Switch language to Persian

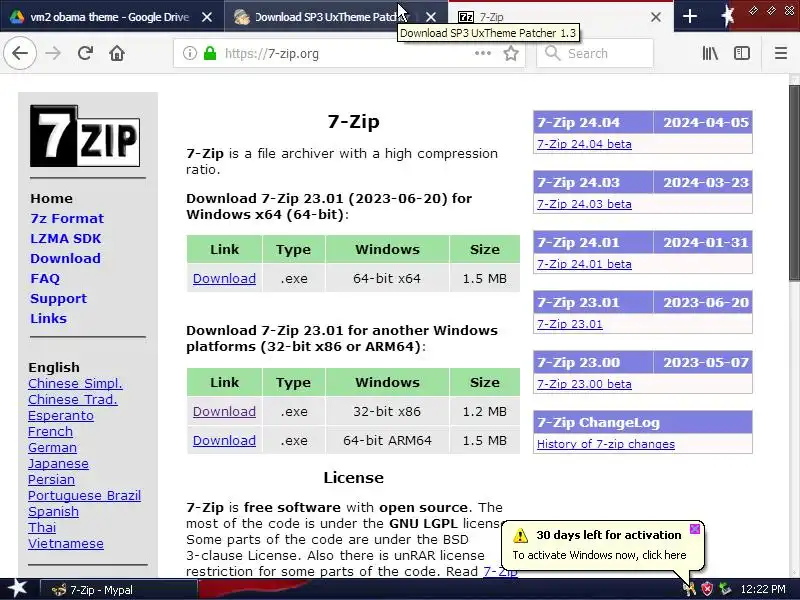point(51,480)
